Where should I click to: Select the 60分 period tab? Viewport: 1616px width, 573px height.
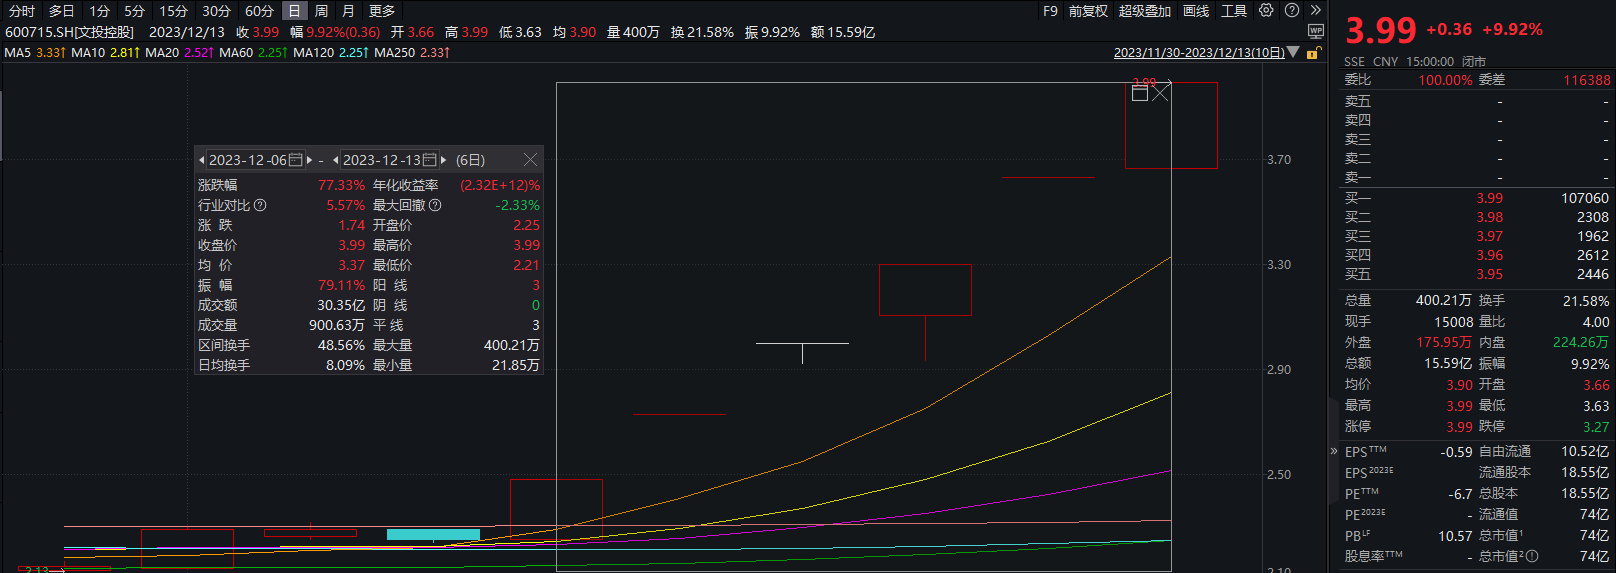click(x=259, y=11)
